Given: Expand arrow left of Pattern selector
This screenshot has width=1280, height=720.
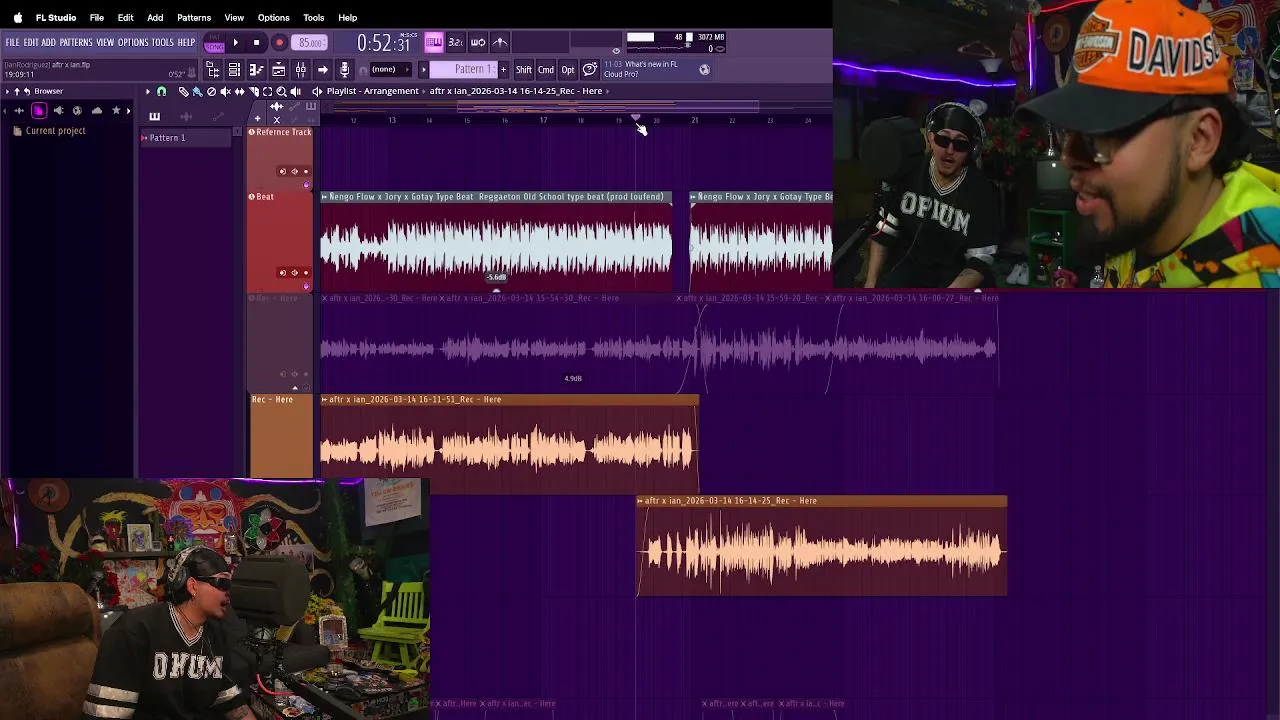Looking at the screenshot, I should [x=423, y=69].
